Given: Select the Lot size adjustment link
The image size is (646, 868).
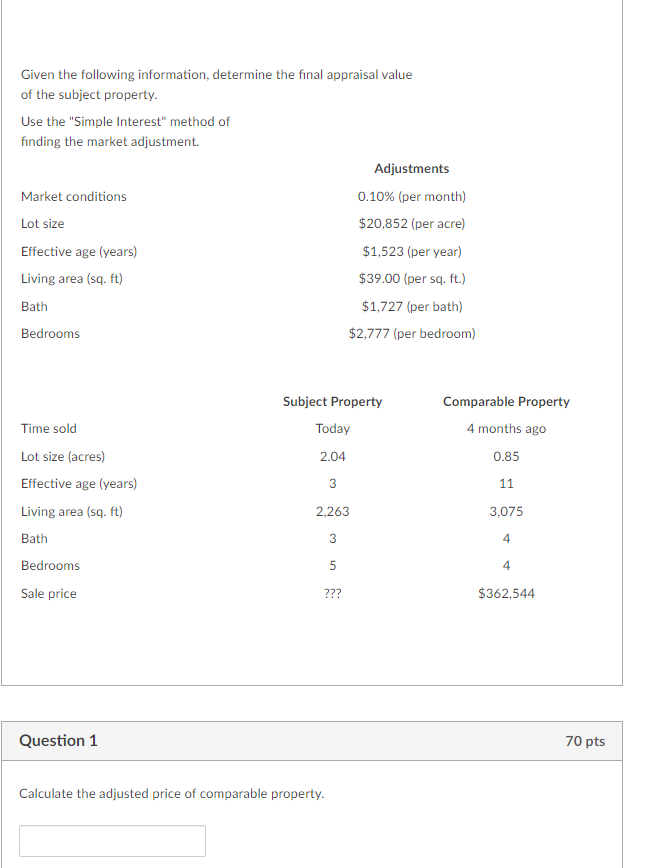Looking at the screenshot, I should coord(48,223).
